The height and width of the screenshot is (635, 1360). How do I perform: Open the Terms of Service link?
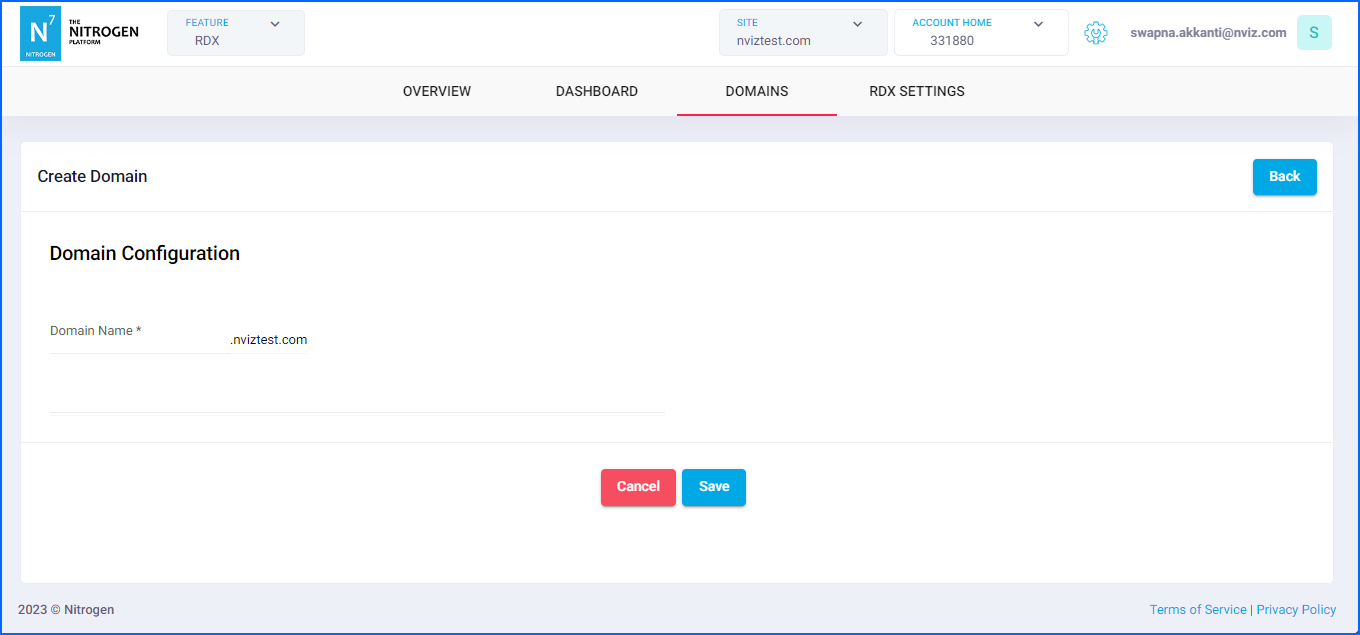[x=1197, y=610]
